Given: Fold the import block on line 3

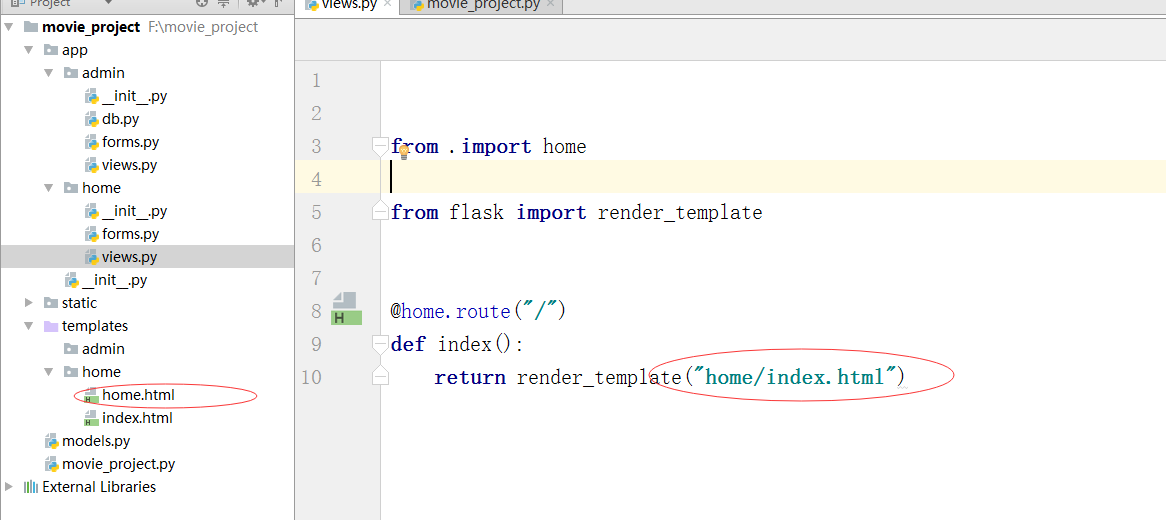Looking at the screenshot, I should 380,146.
